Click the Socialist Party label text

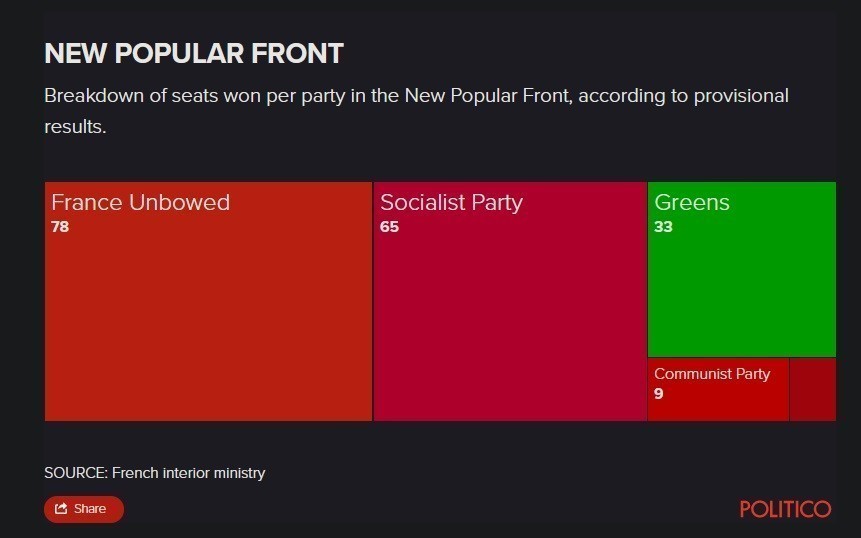pos(451,202)
